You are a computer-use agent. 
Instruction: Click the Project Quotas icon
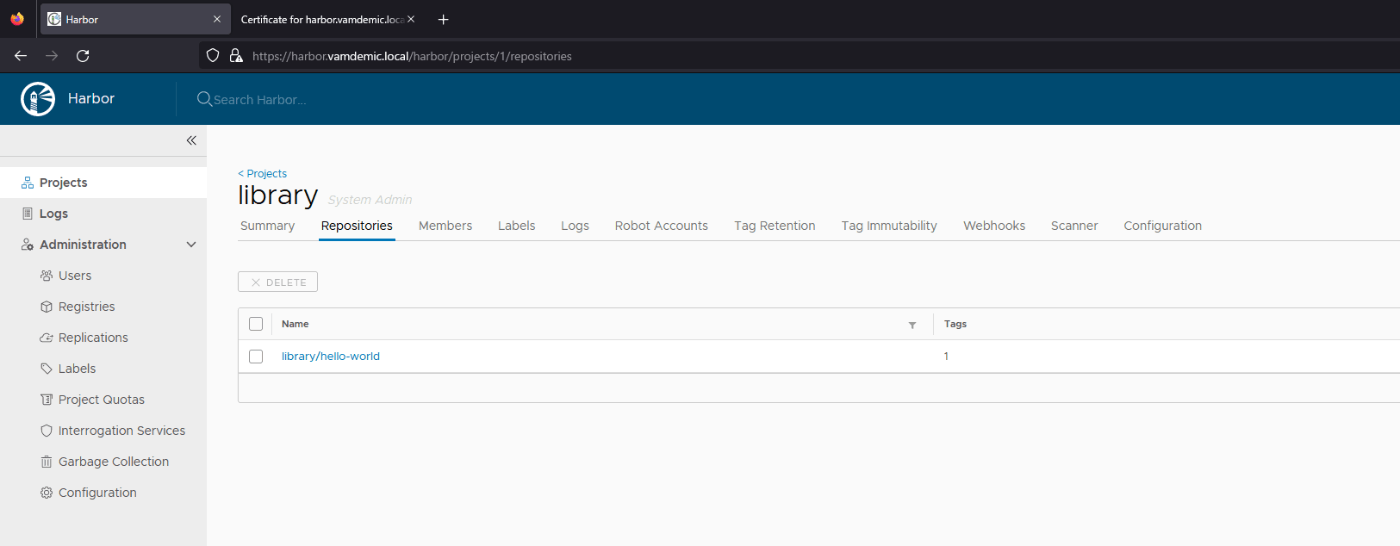[x=46, y=400]
